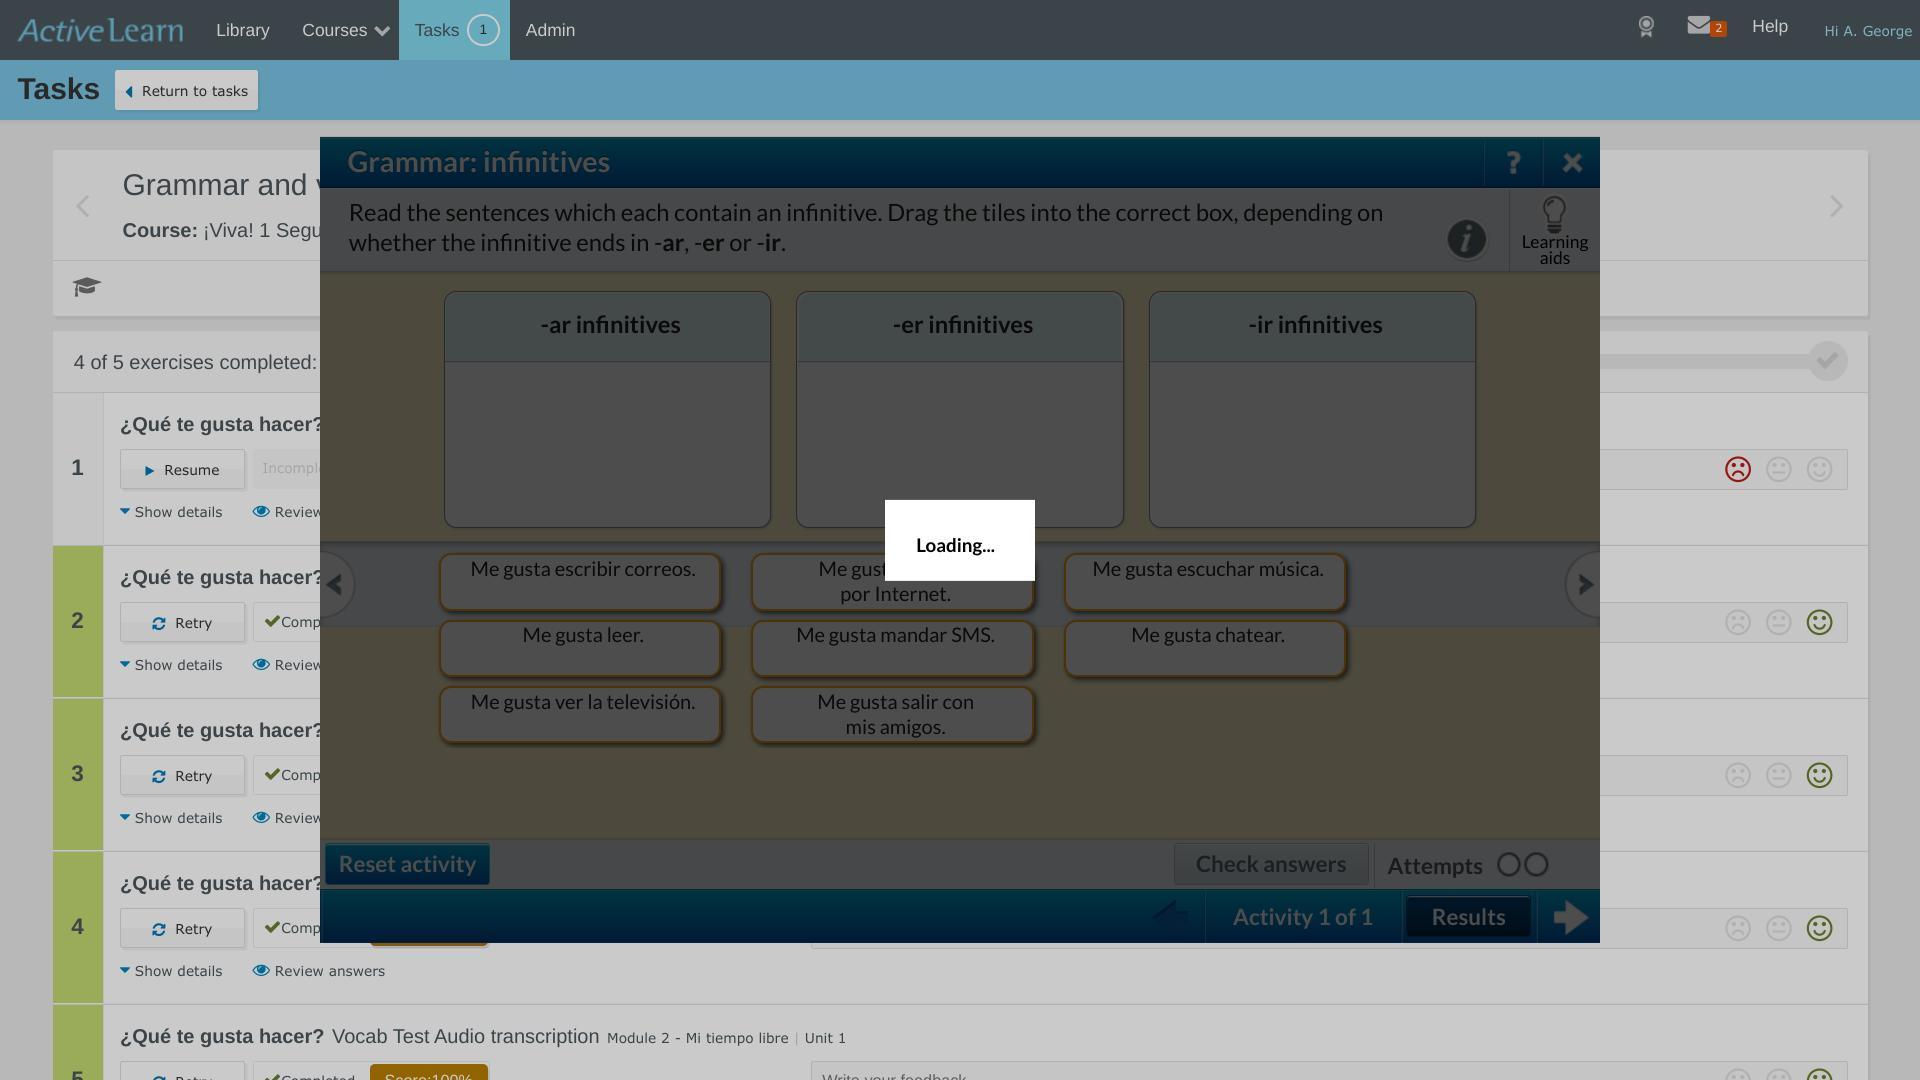The width and height of the screenshot is (1920, 1080).
Task: Expand Show details for exercise 1
Action: 171,512
